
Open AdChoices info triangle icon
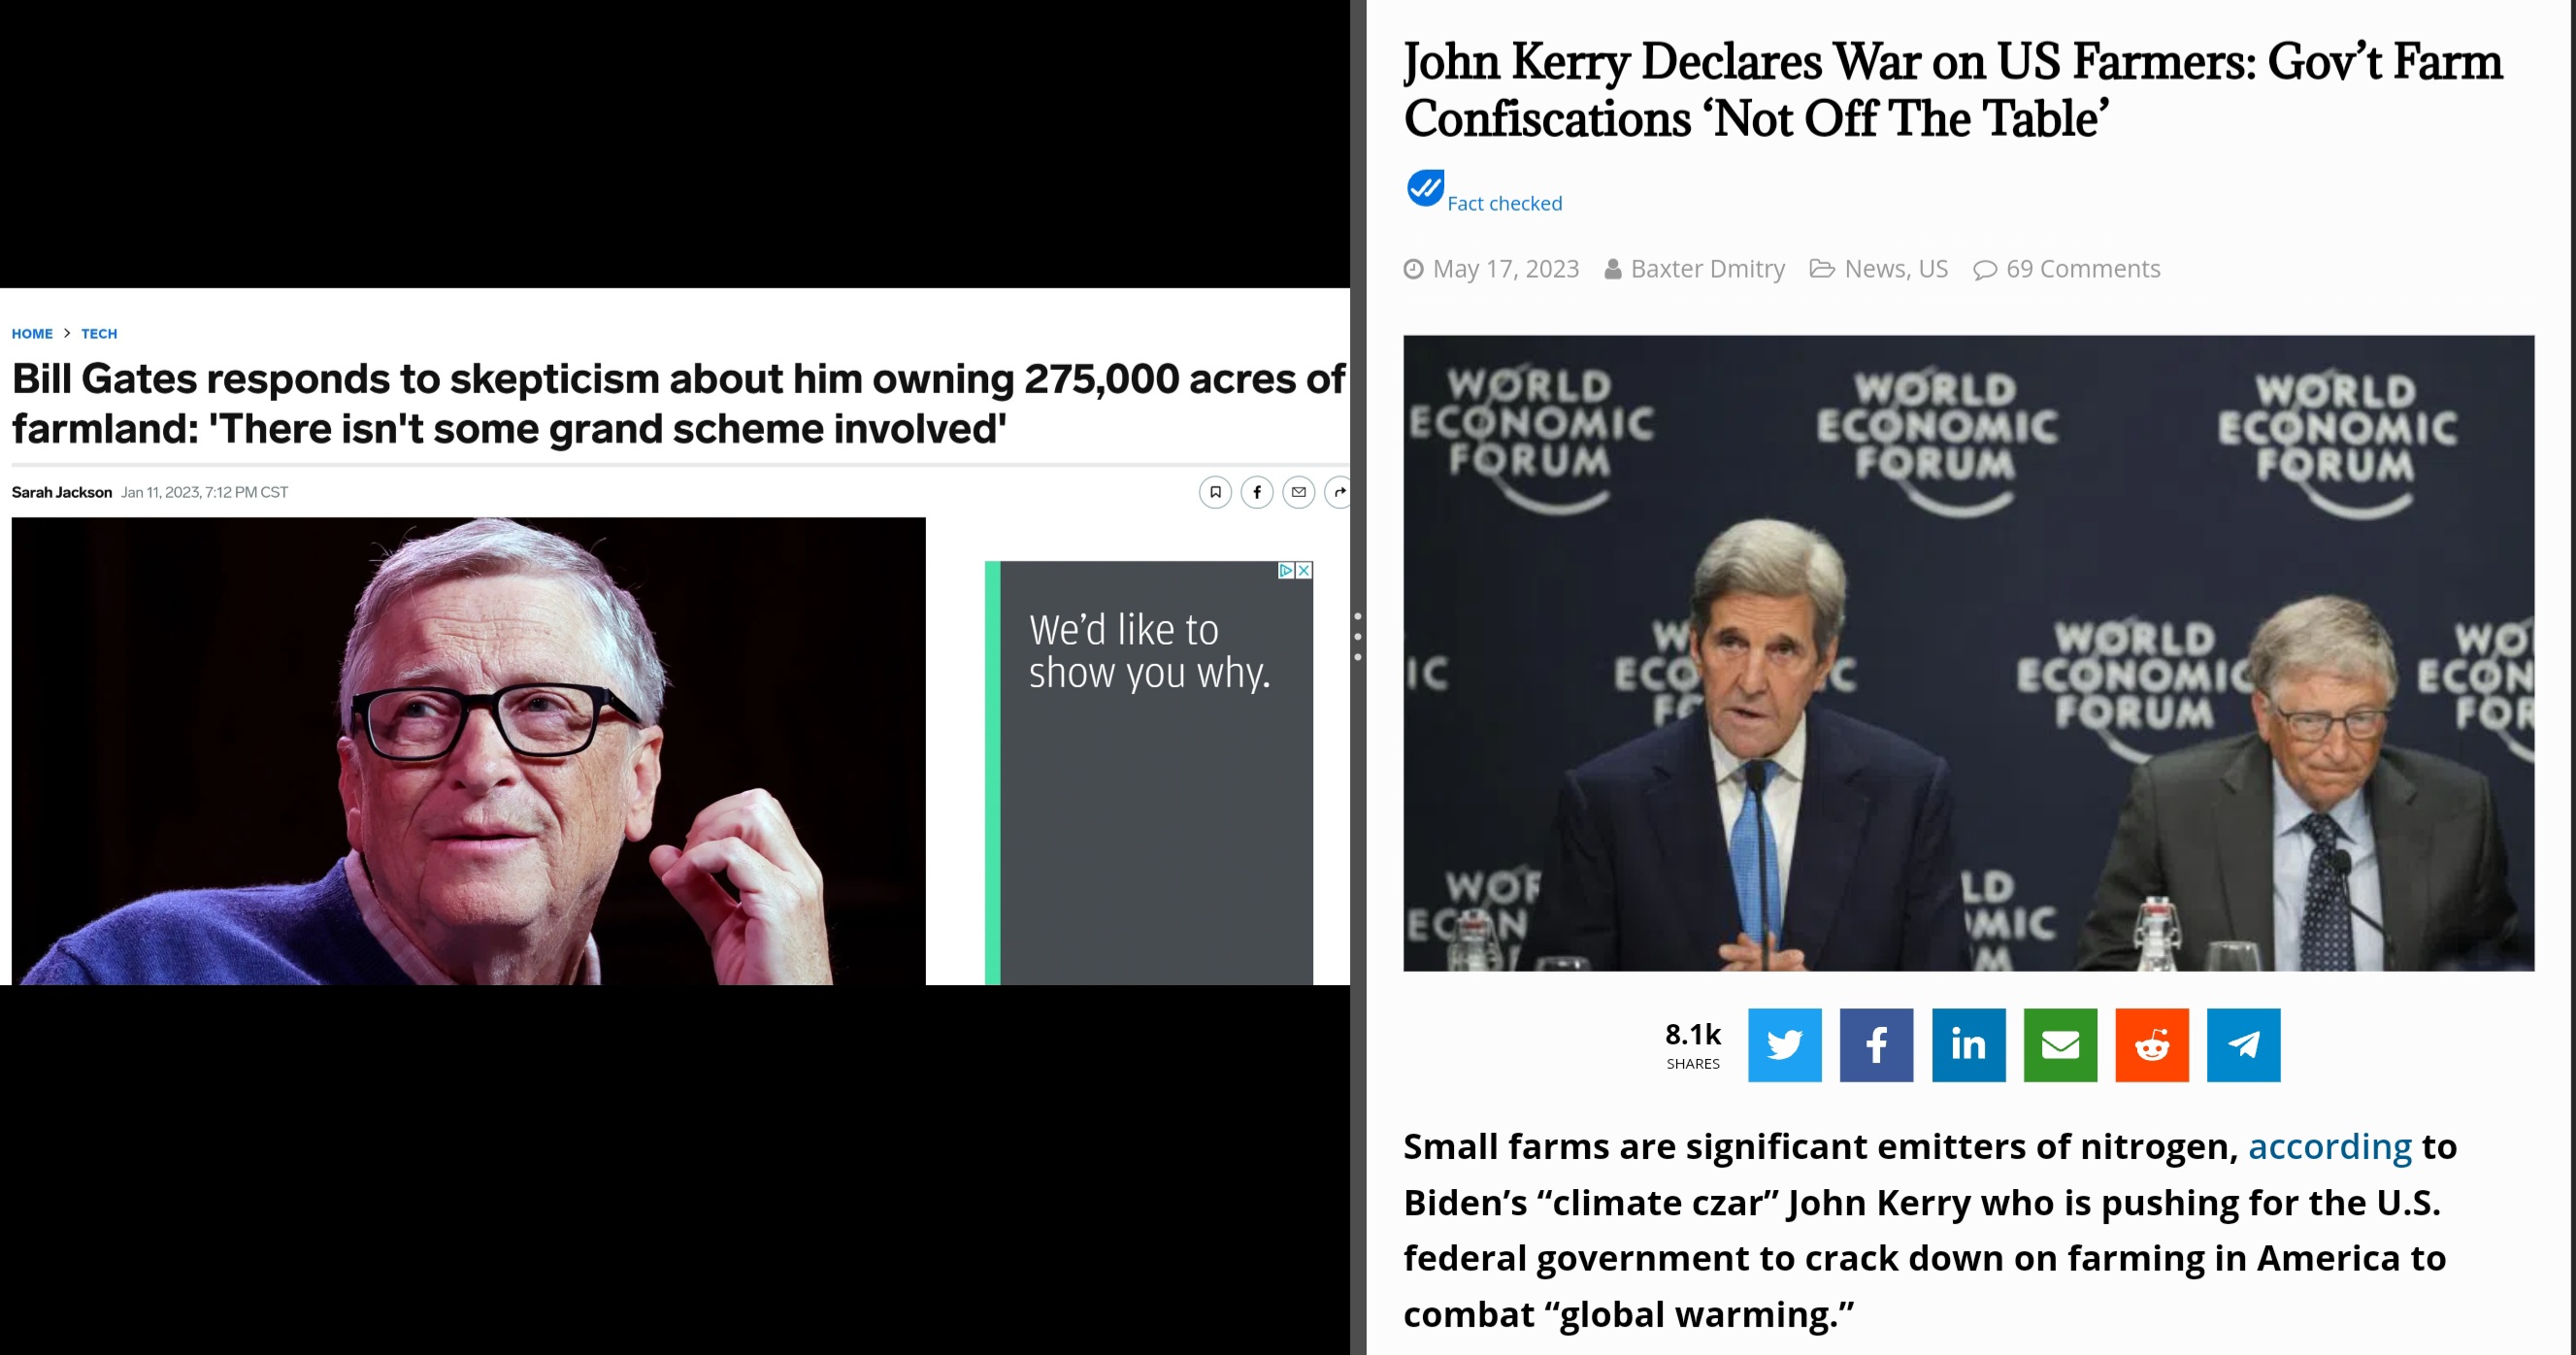tap(1287, 570)
